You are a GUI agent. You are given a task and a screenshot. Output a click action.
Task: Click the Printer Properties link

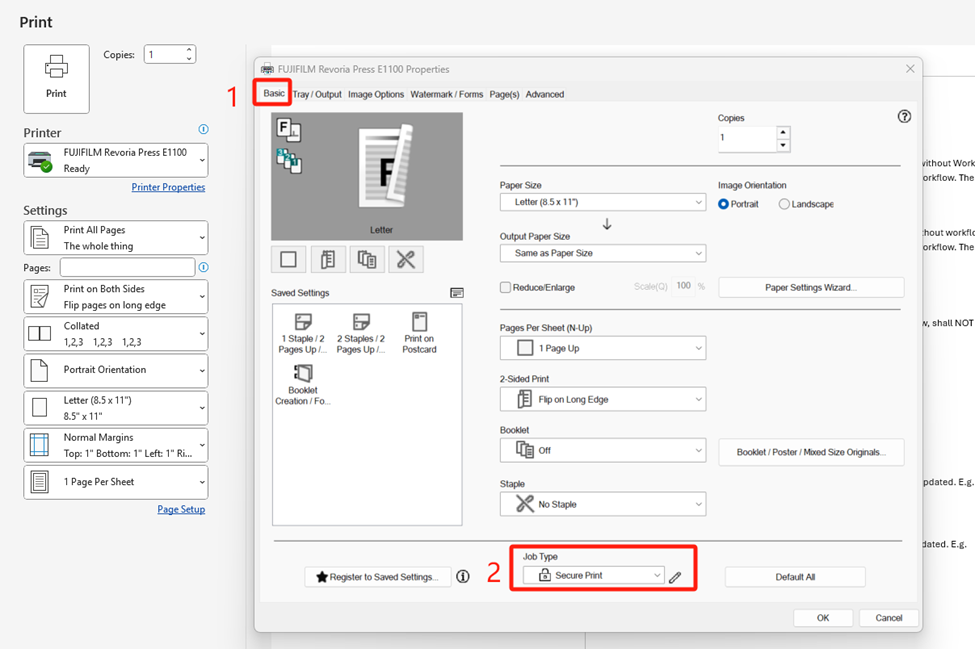168,187
